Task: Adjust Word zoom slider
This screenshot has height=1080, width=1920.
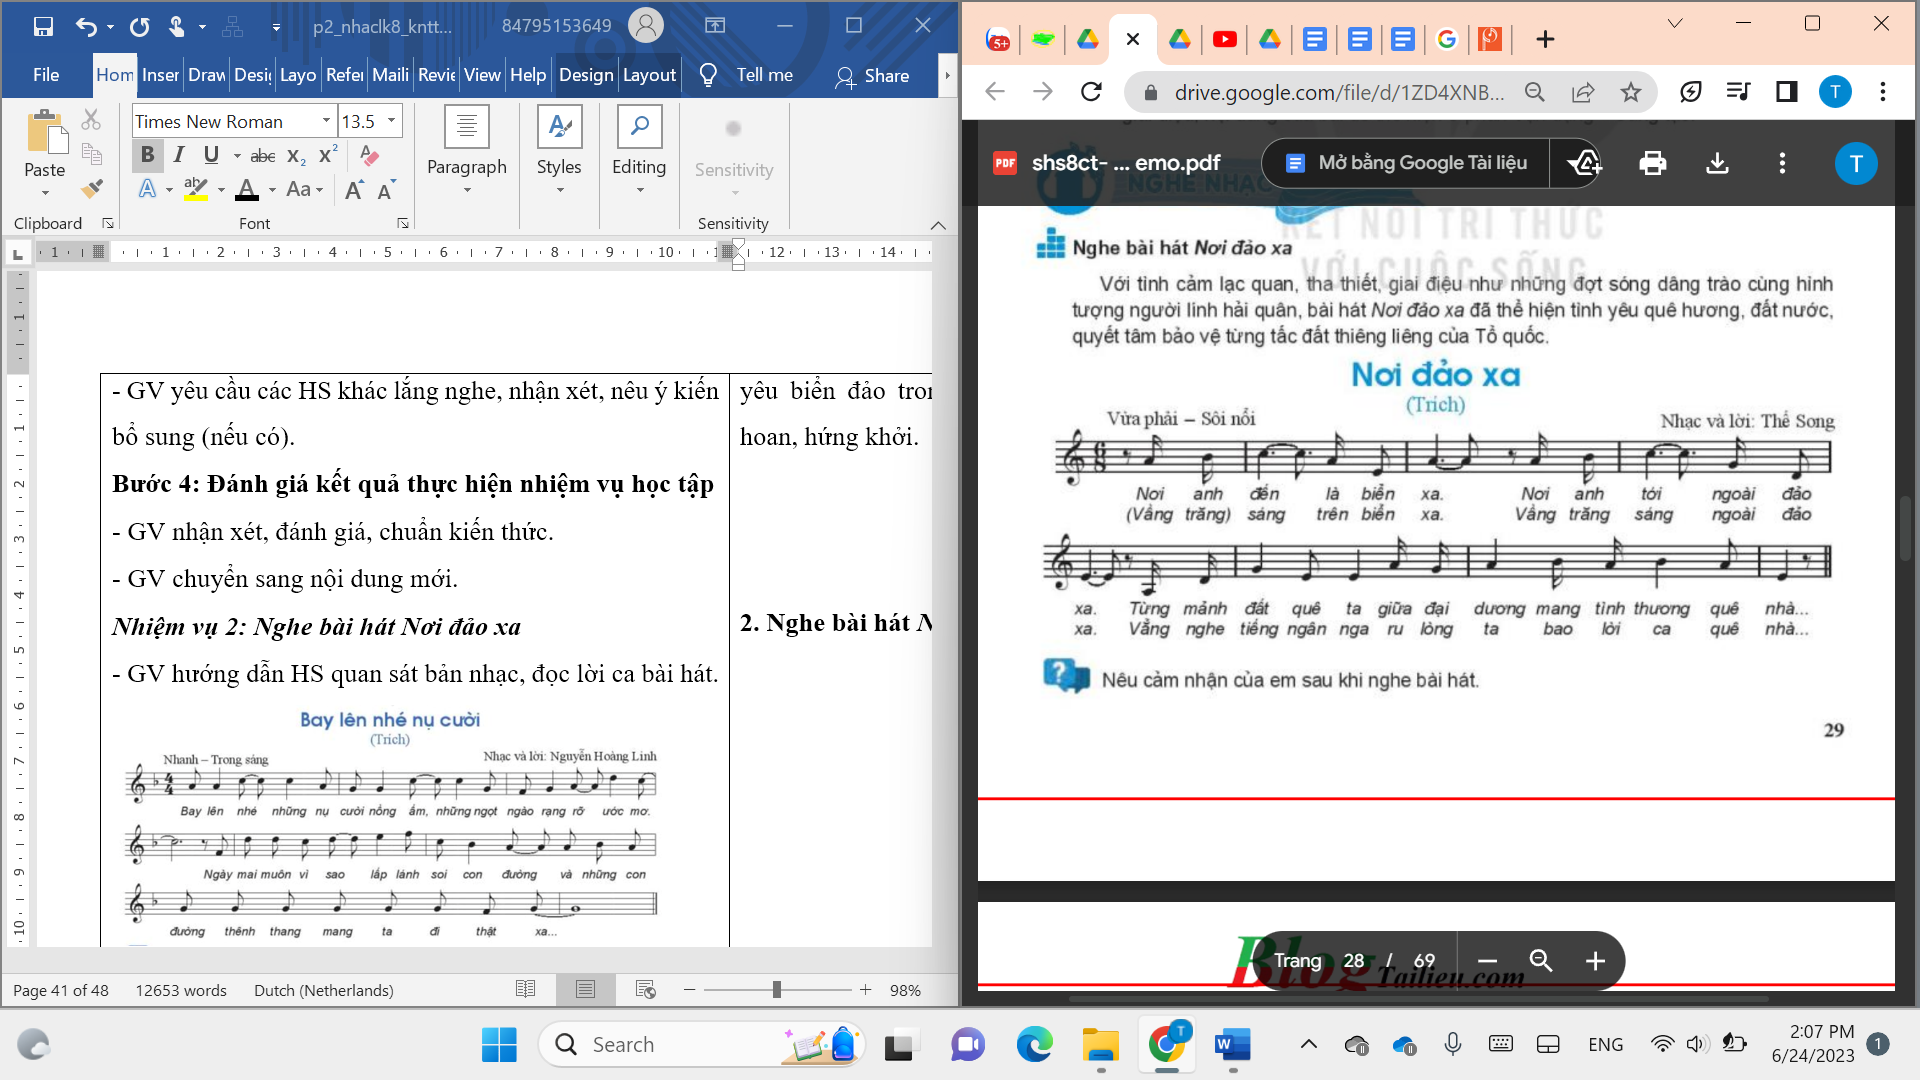Action: click(777, 990)
